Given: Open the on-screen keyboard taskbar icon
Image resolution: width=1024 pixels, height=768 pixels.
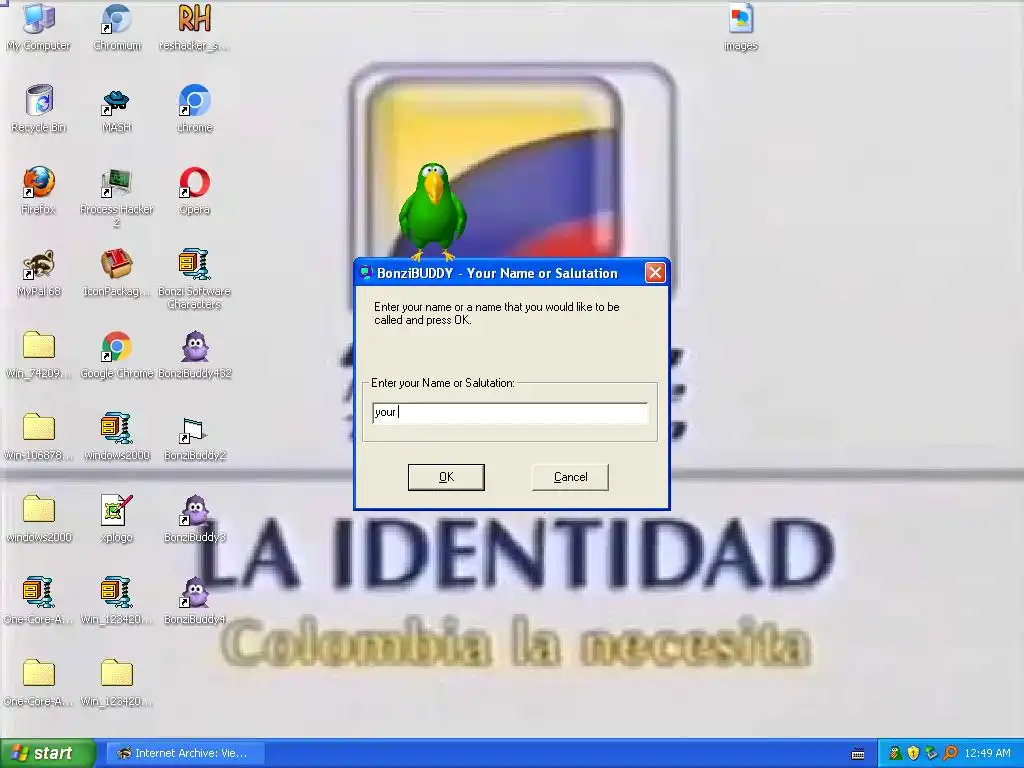Looking at the screenshot, I should [x=858, y=754].
